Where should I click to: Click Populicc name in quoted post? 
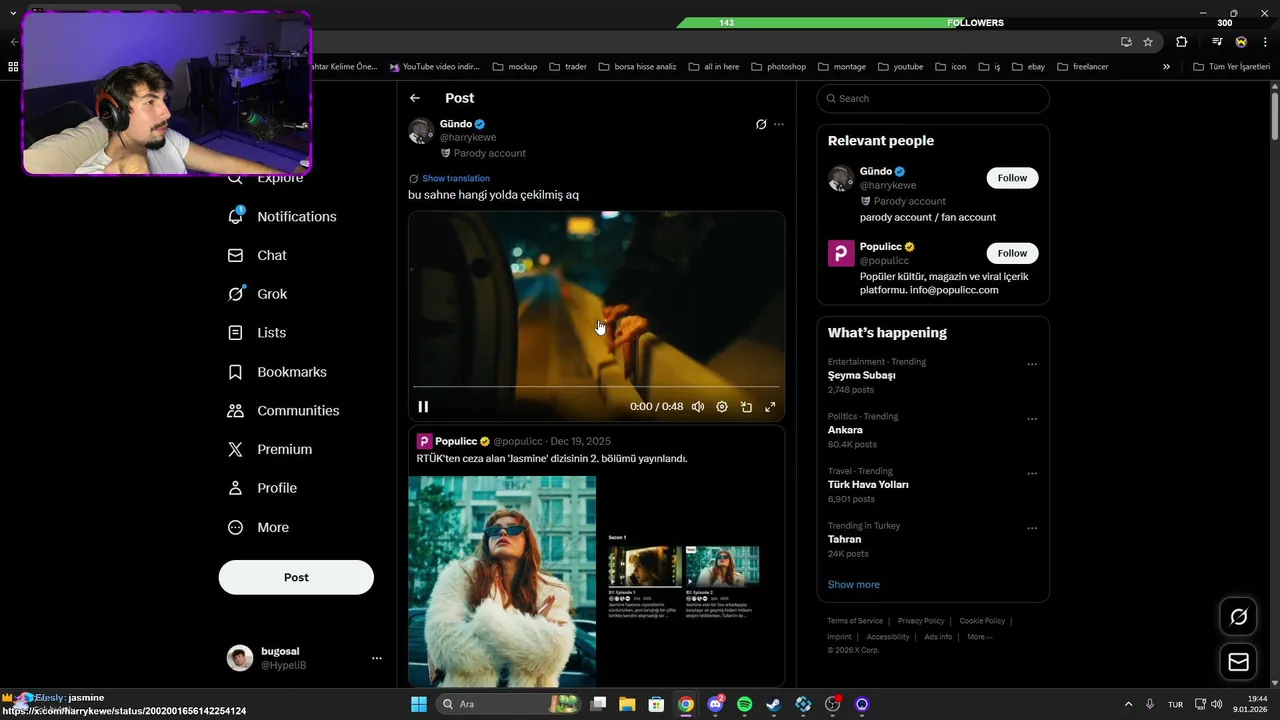tap(456, 441)
